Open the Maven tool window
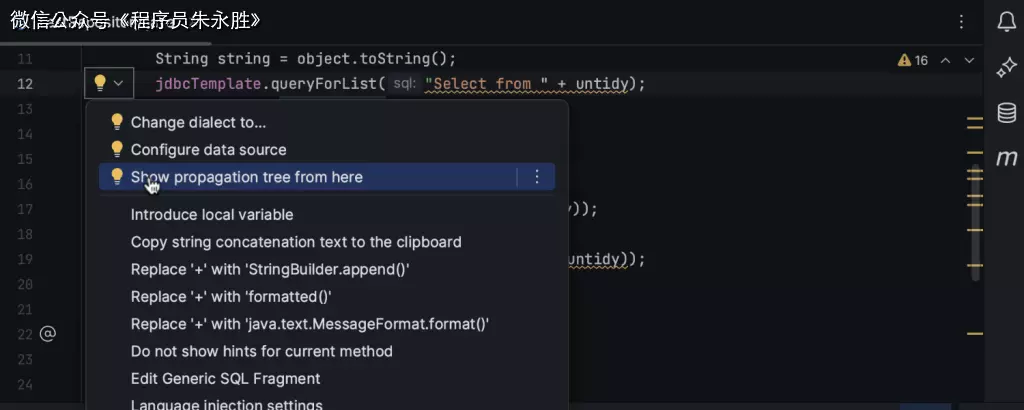The width and height of the screenshot is (1024, 410). pos(1007,158)
